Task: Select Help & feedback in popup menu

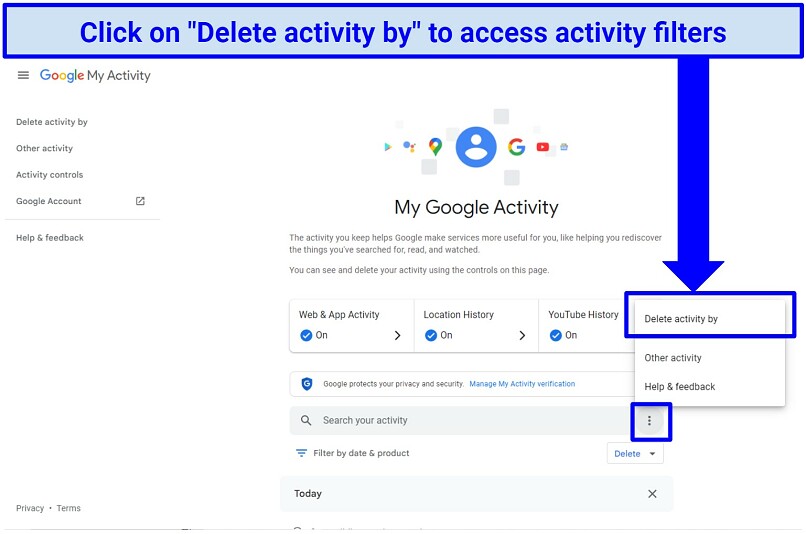Action: click(710, 386)
